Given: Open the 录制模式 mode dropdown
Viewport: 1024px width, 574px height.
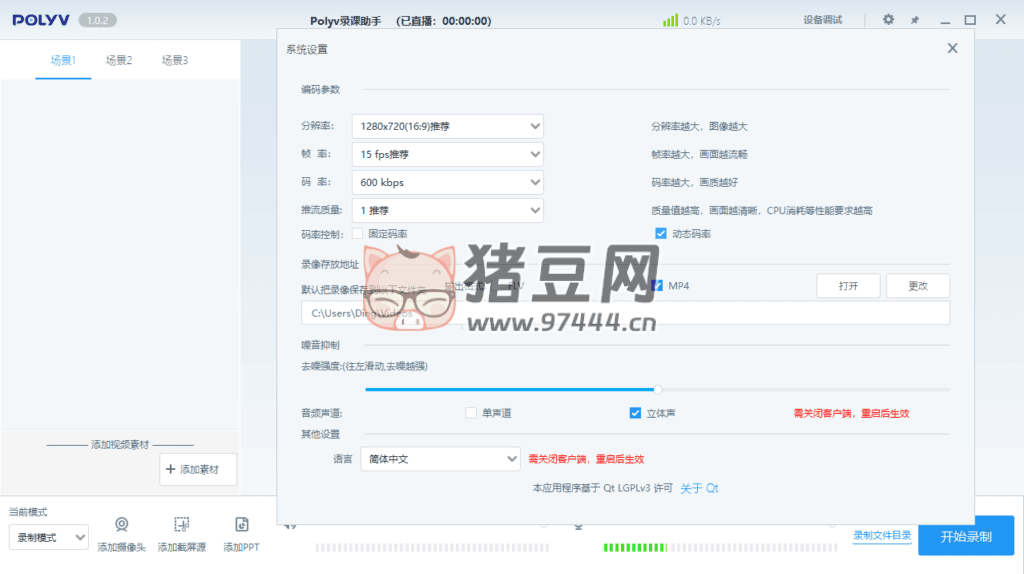Looking at the screenshot, I should (48, 537).
